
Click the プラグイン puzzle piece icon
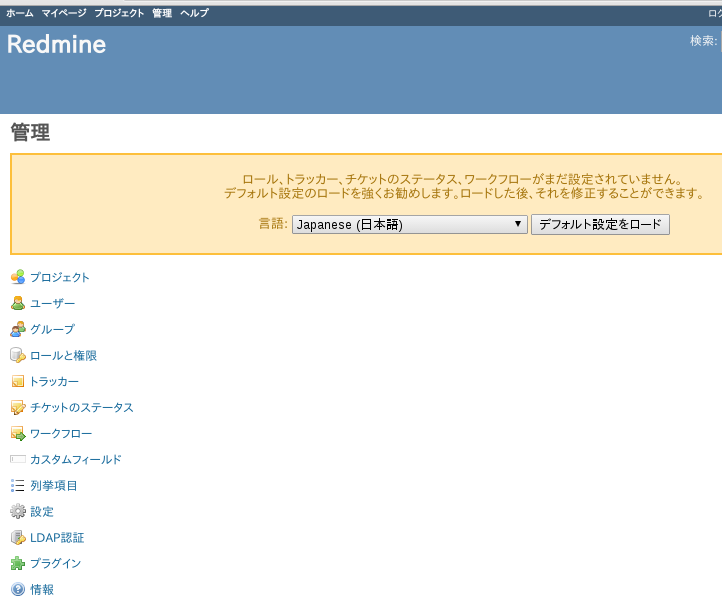click(17, 563)
